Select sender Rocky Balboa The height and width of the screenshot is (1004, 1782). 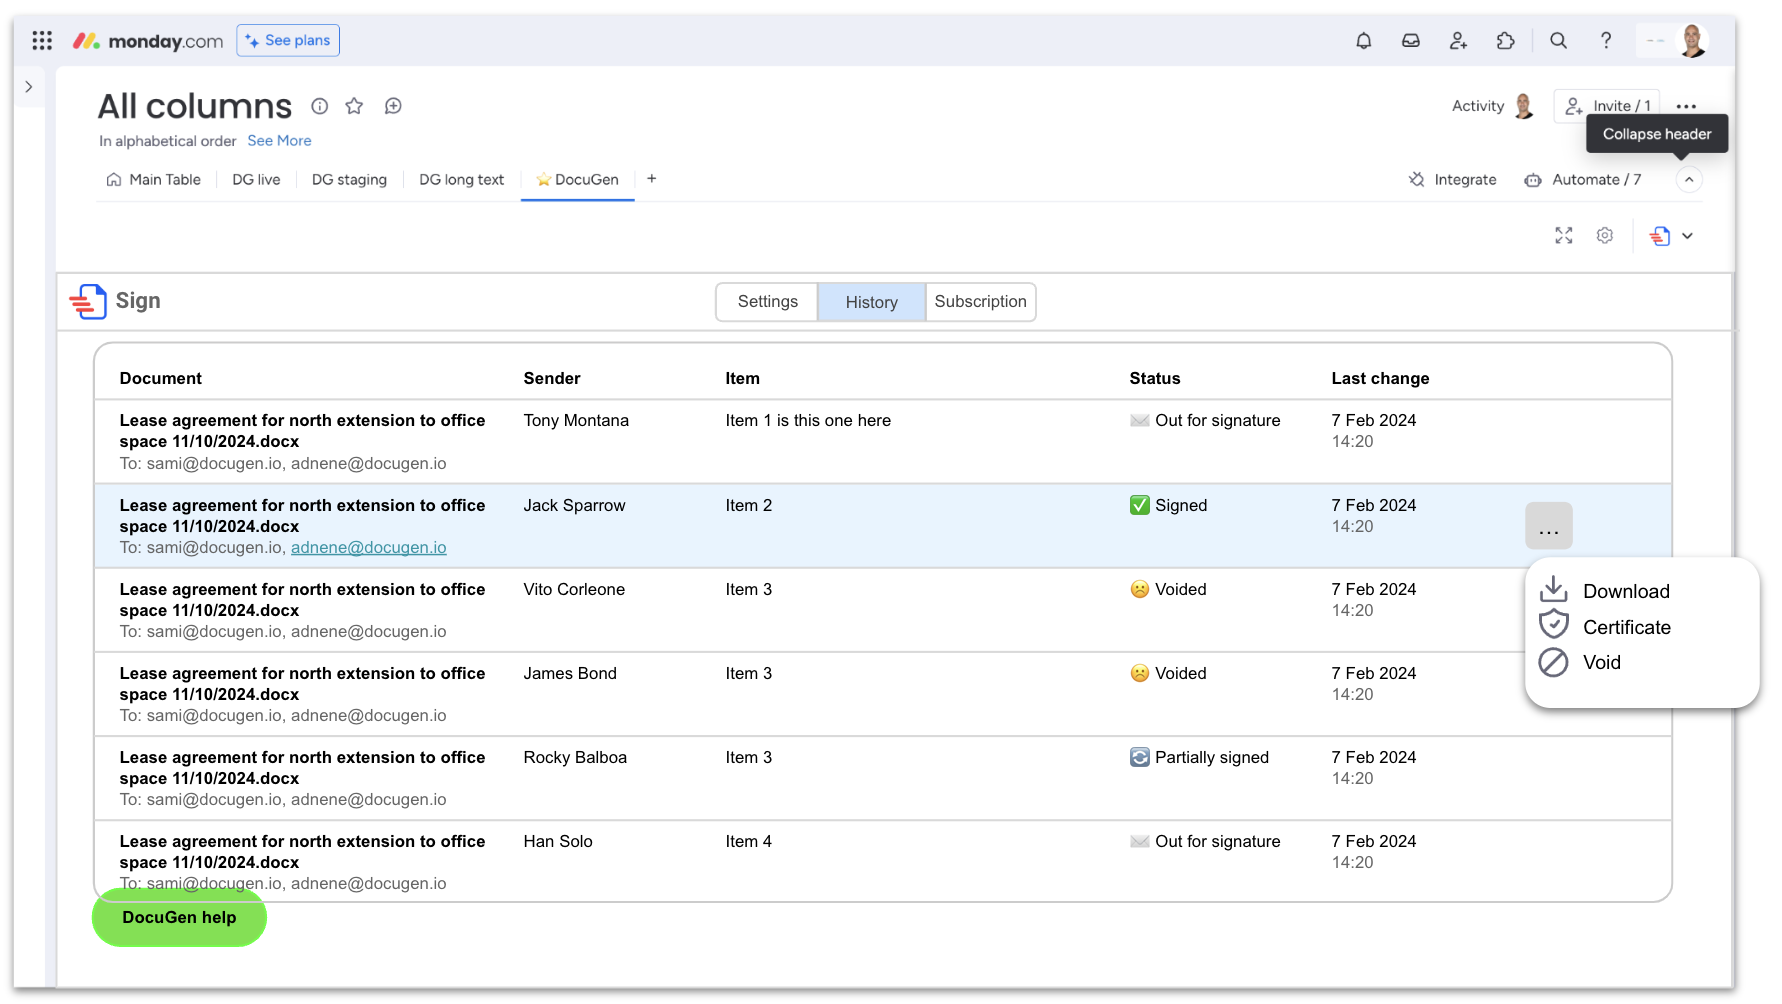coord(575,757)
